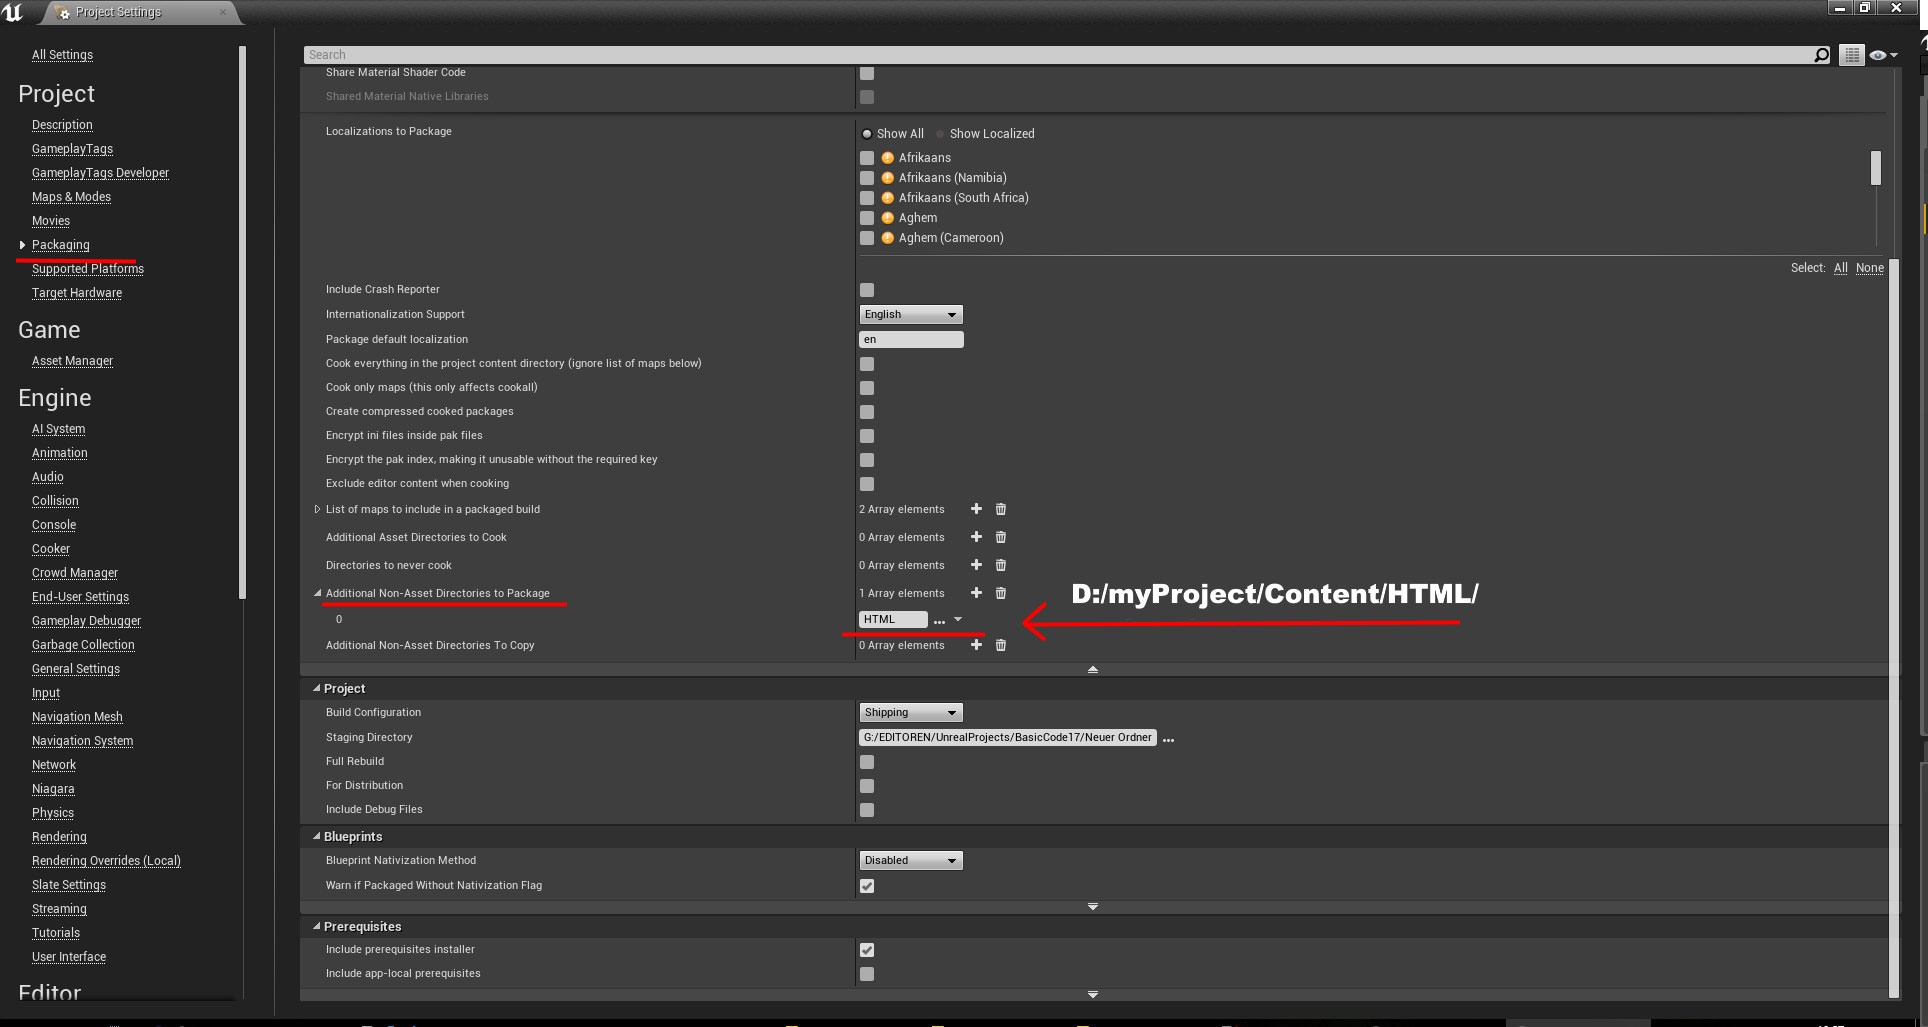Viewport: 1928px width, 1027px height.
Task: Add element to Non-Asset Directories To Copy
Action: pos(976,645)
